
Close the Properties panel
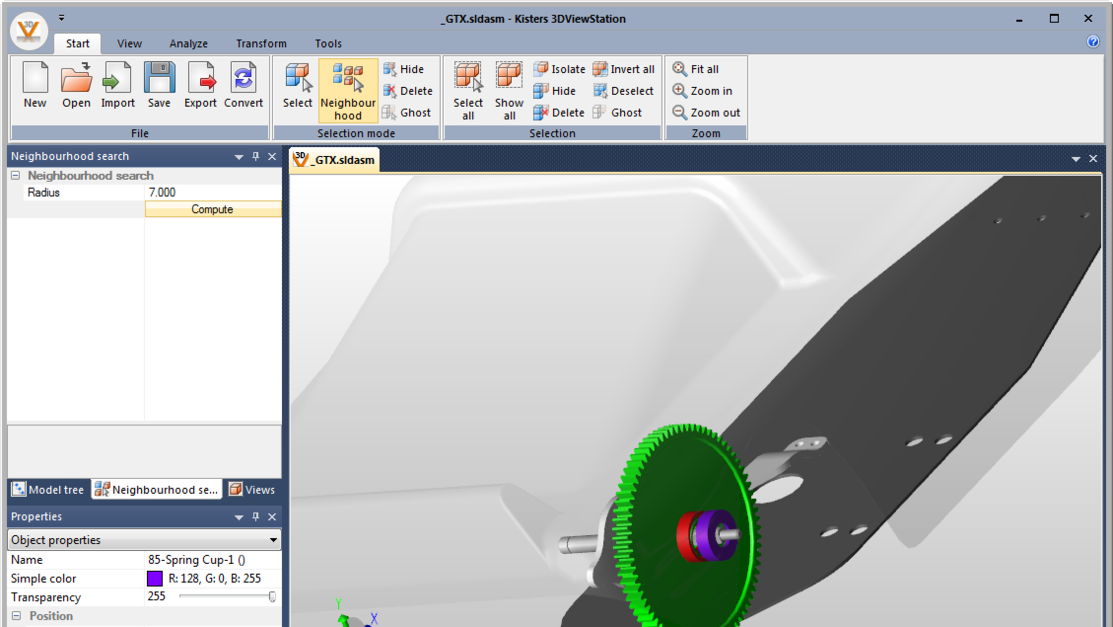tap(272, 517)
